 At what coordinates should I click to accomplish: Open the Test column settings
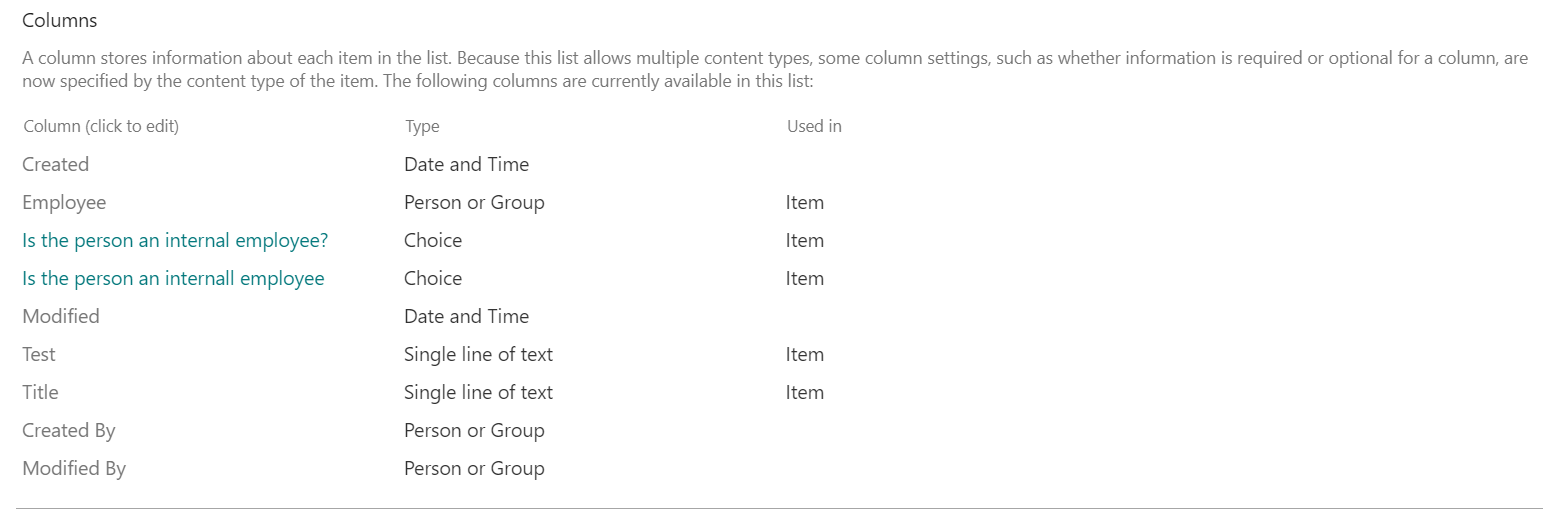click(x=39, y=354)
